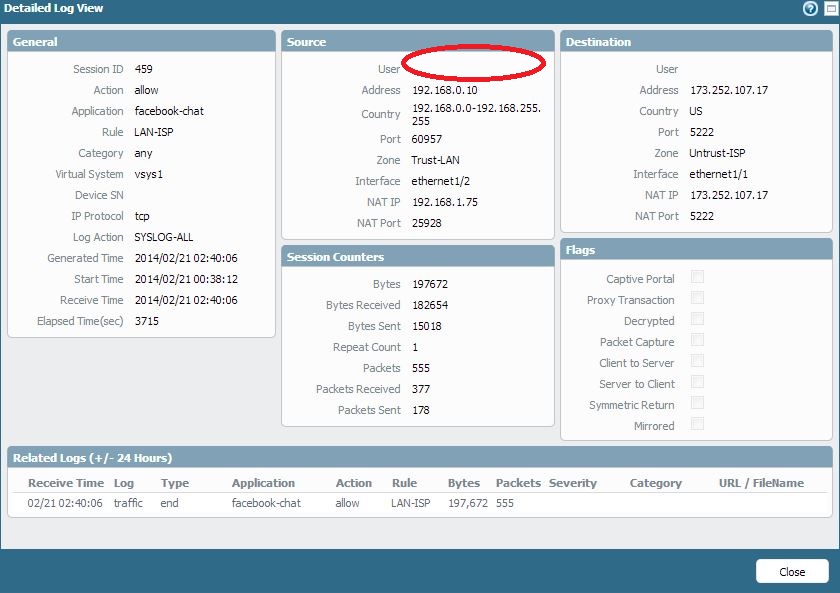This screenshot has width=840, height=593.
Task: Toggle the Captive Portal flag checkbox
Action: click(697, 277)
